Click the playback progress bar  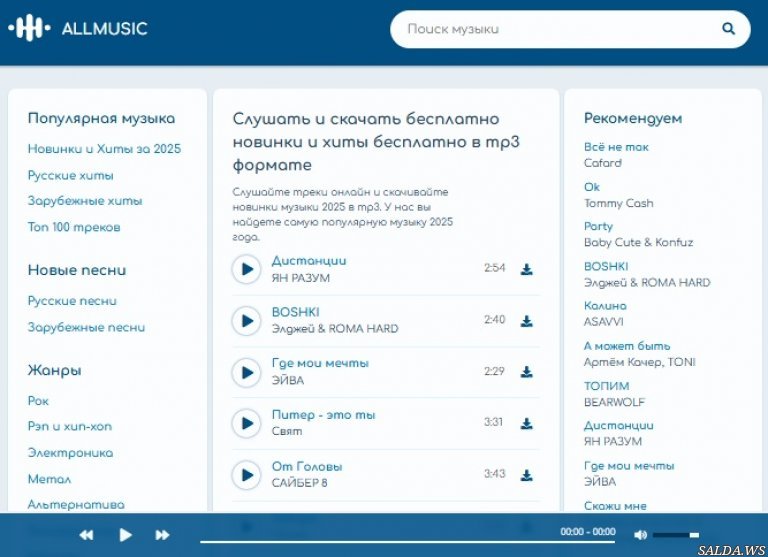tap(408, 541)
